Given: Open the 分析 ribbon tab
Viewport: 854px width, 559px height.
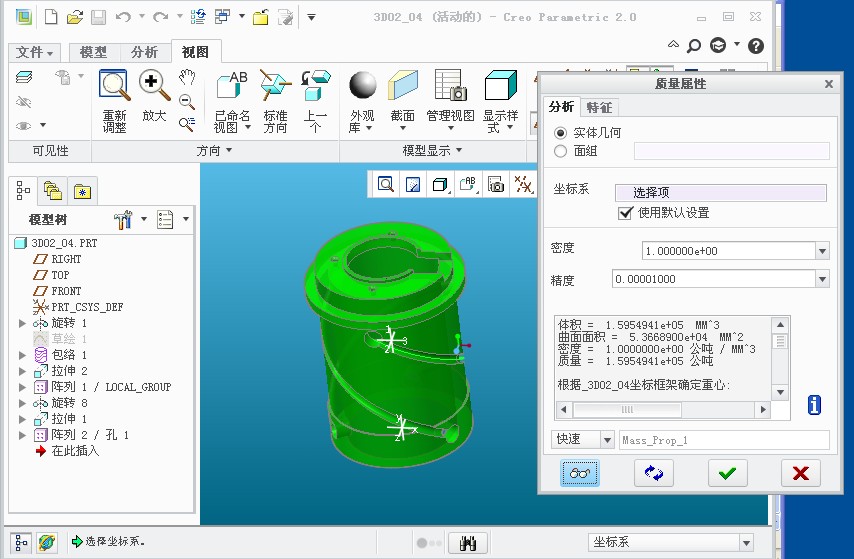Looking at the screenshot, I should pos(144,52).
